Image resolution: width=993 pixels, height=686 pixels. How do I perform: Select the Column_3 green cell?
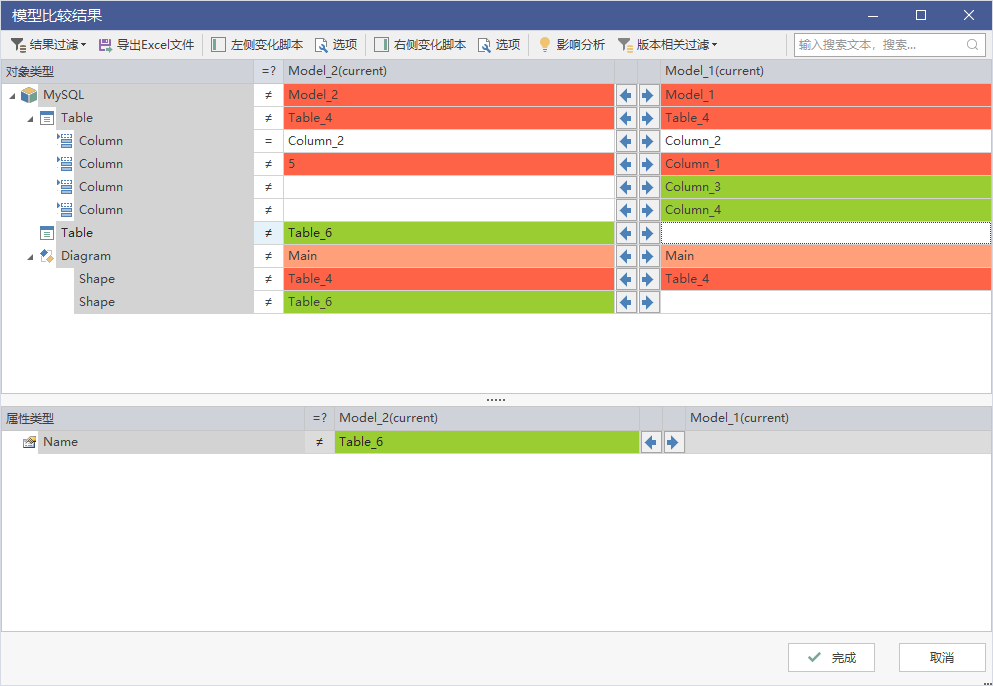tap(826, 187)
